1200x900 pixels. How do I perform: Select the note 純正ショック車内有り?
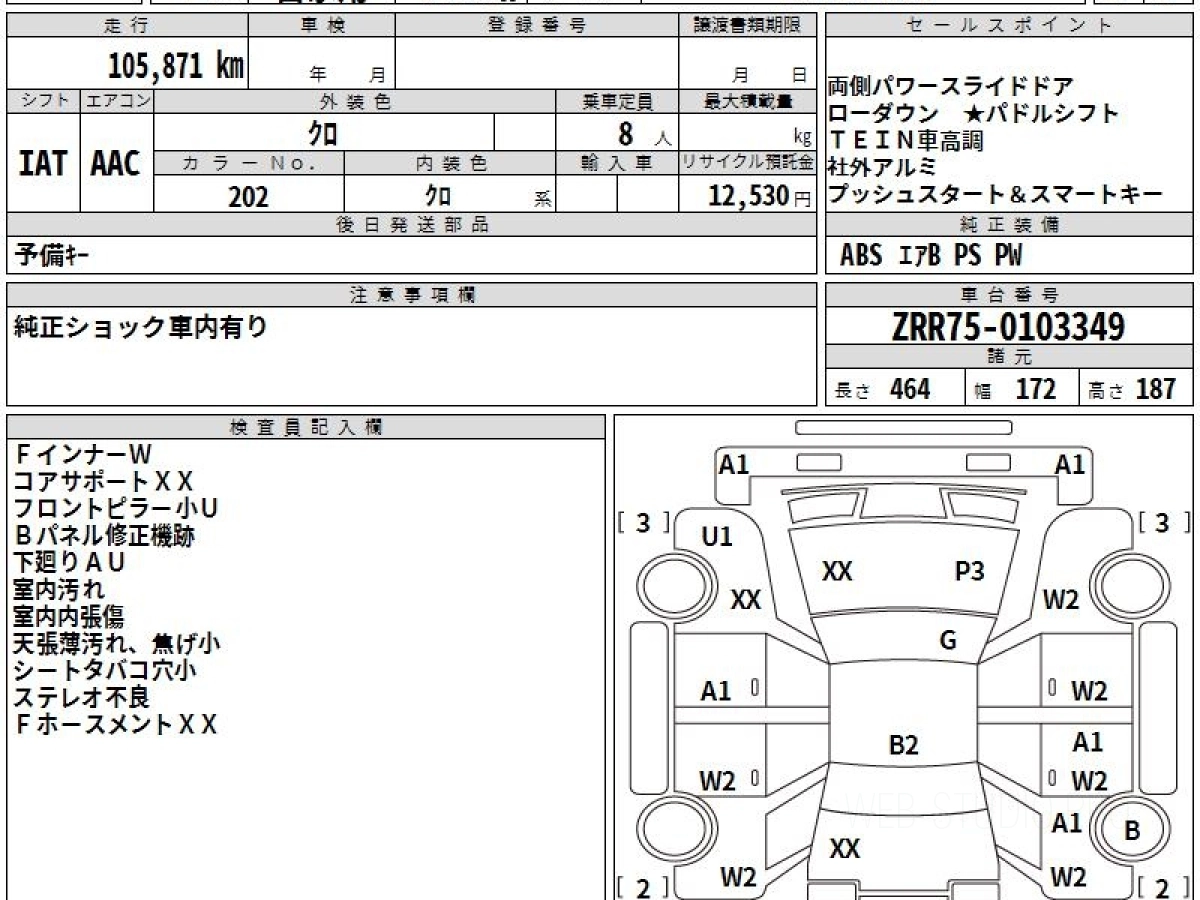pyautogui.click(x=141, y=327)
